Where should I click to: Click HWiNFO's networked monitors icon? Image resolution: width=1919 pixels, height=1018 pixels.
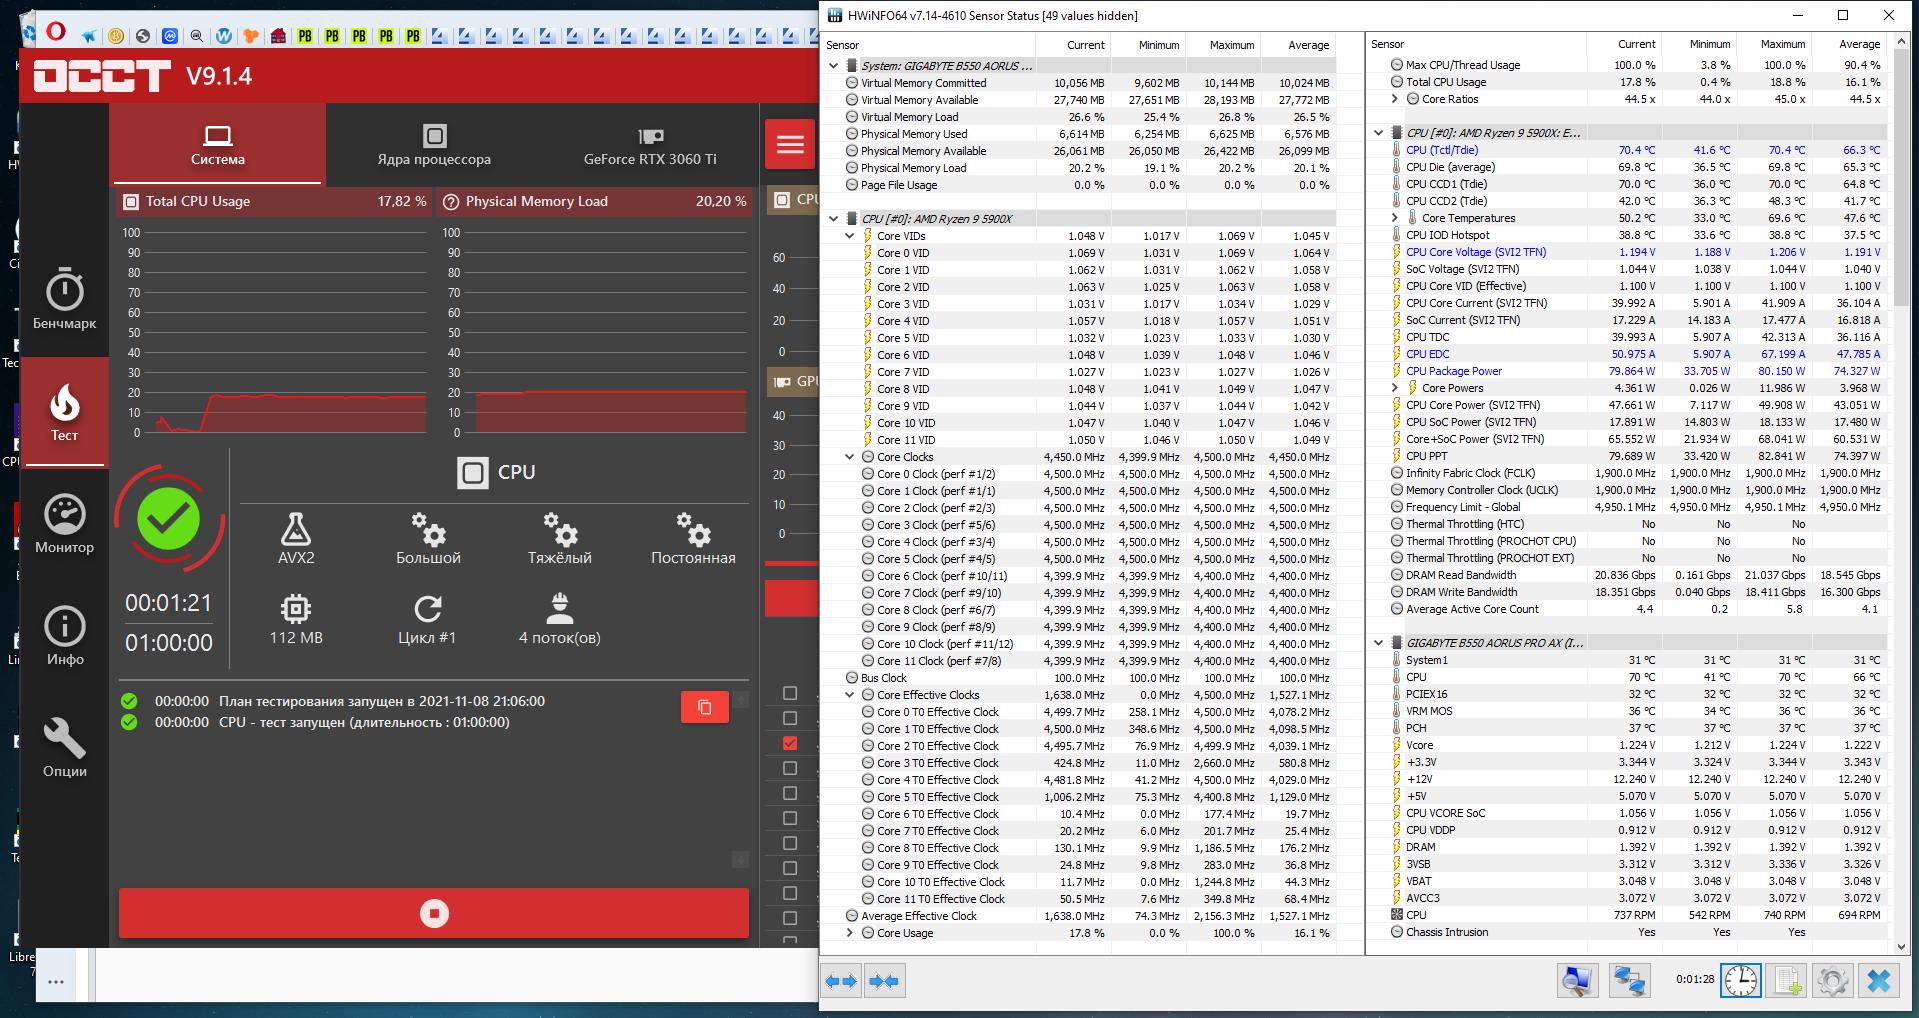point(1629,980)
